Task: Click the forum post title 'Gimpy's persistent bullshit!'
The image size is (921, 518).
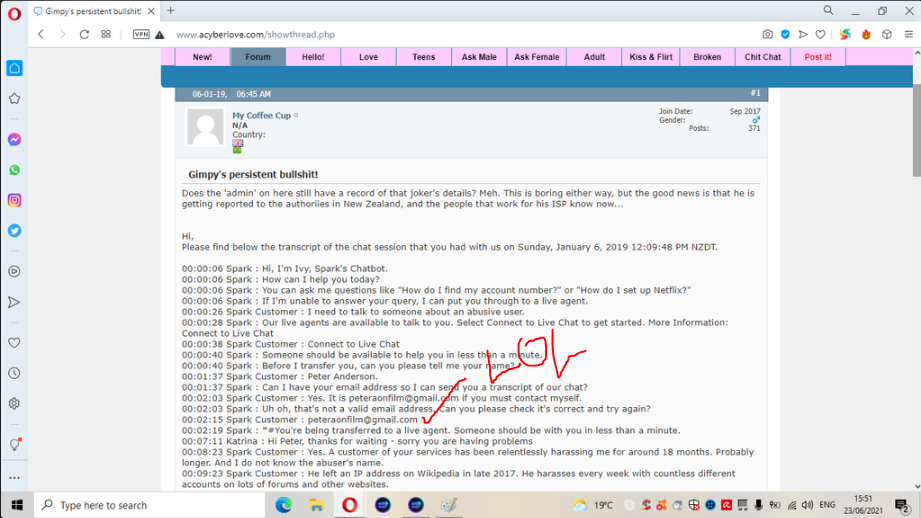Action: click(253, 174)
